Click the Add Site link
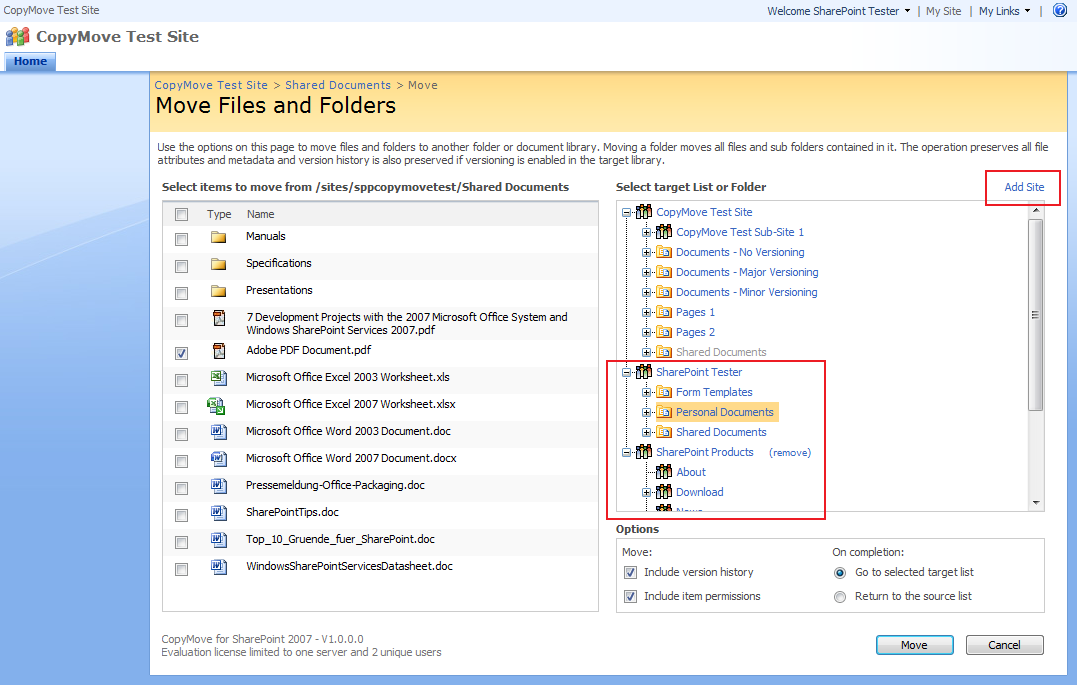The width and height of the screenshot is (1077, 685). point(1024,187)
